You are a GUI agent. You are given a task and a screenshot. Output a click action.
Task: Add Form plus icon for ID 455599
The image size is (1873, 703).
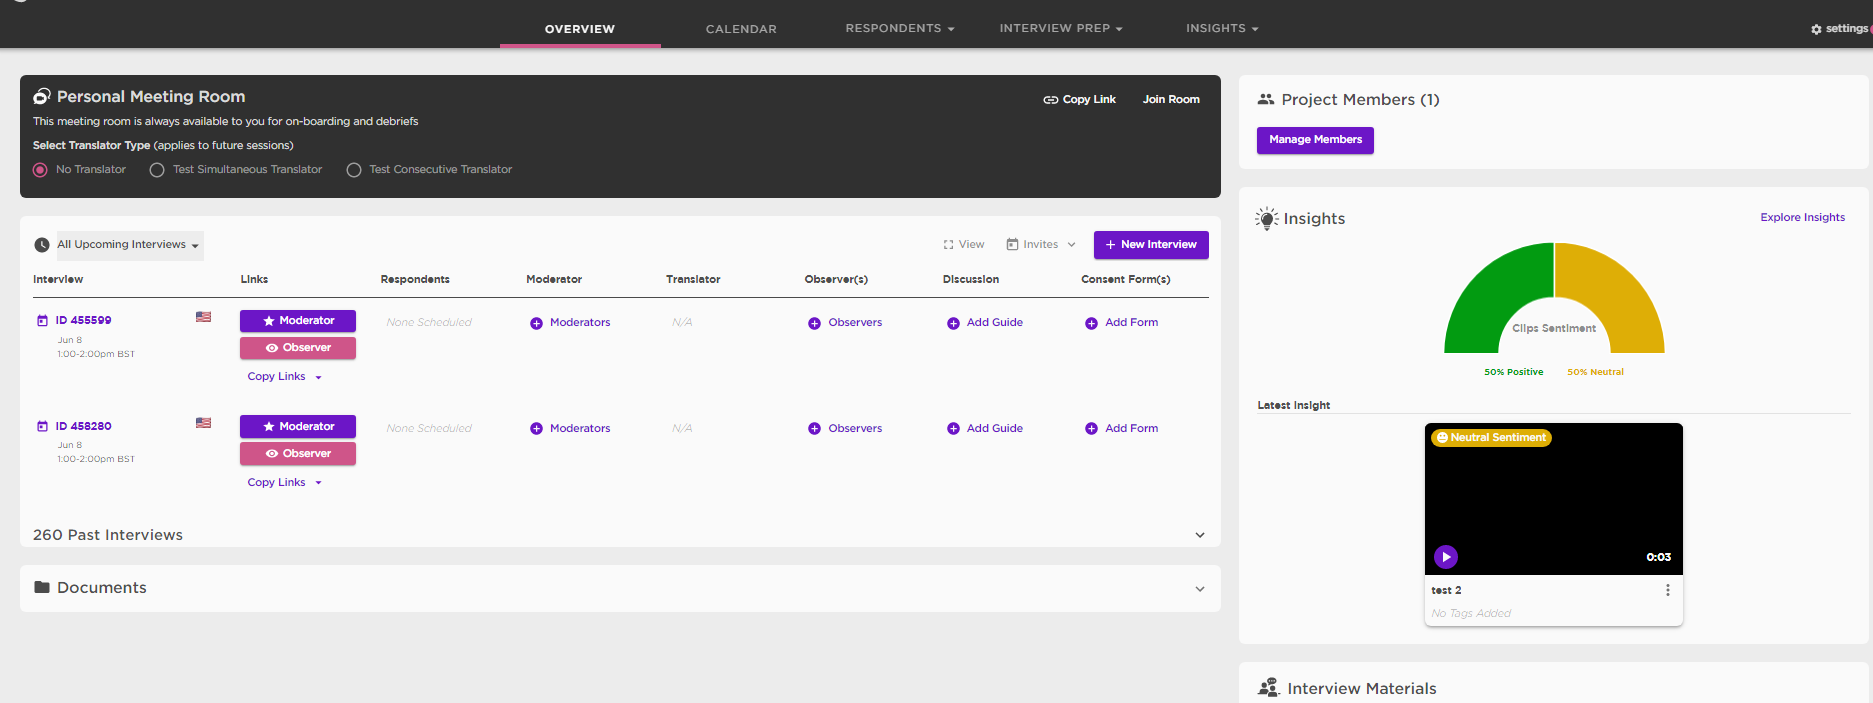pos(1091,323)
